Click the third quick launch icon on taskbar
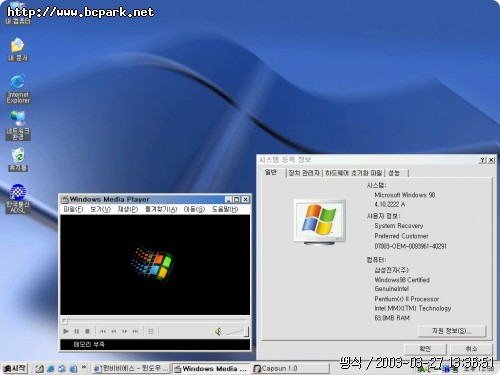 point(62,369)
